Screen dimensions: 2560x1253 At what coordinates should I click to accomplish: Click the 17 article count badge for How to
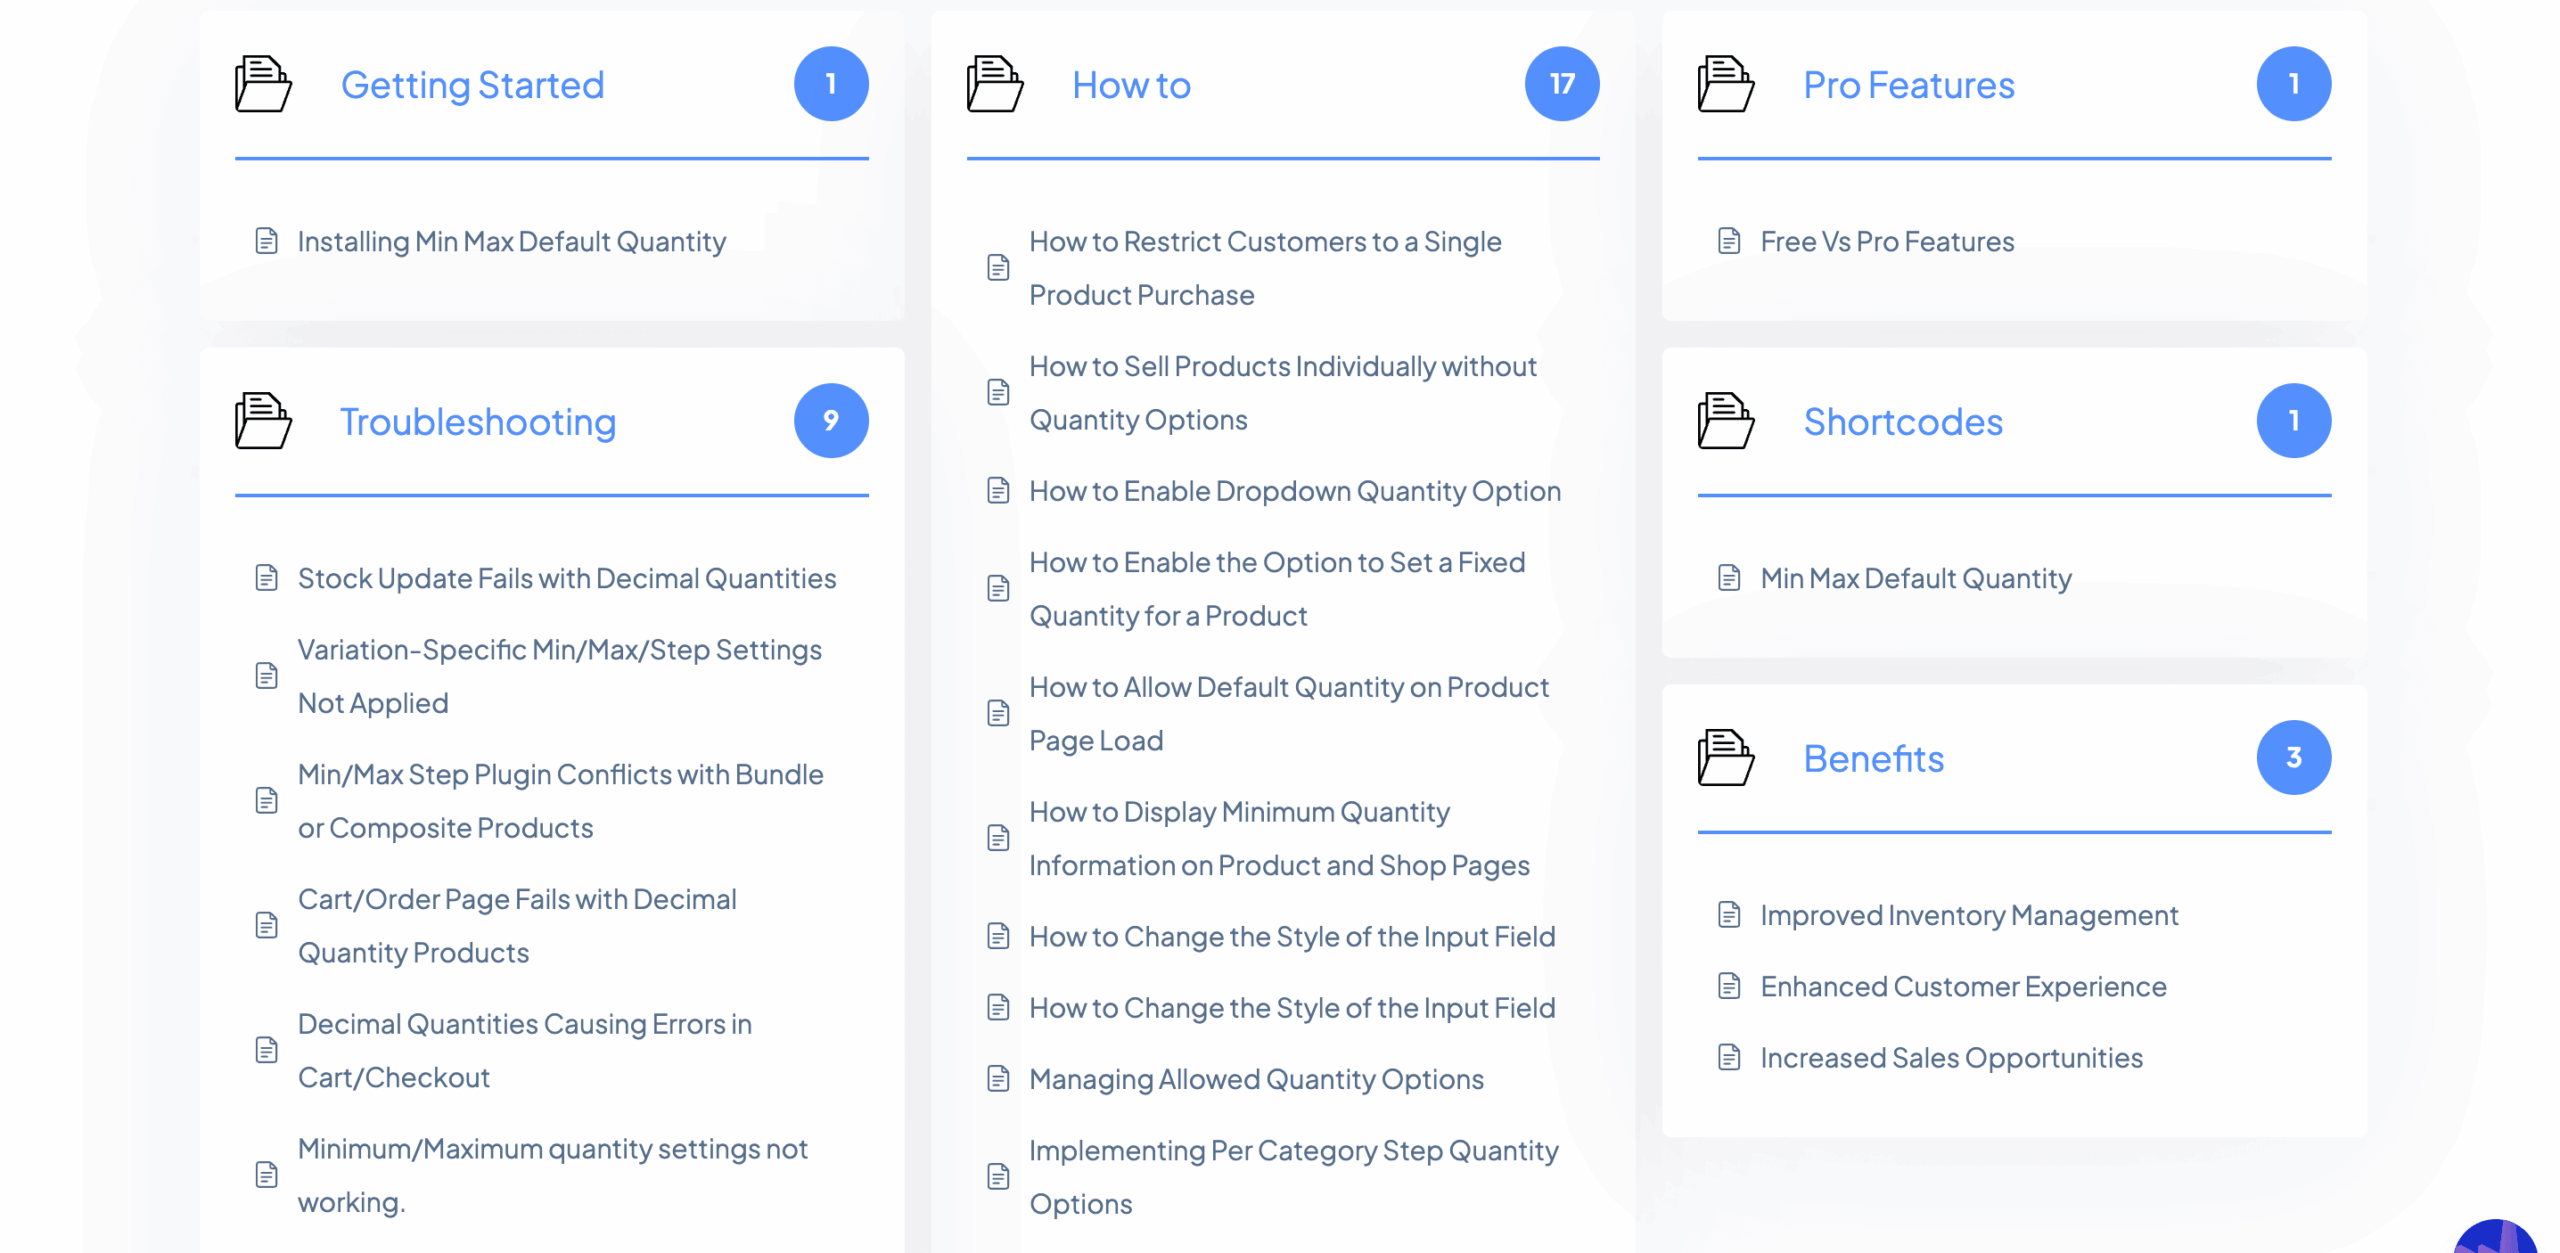[1561, 84]
